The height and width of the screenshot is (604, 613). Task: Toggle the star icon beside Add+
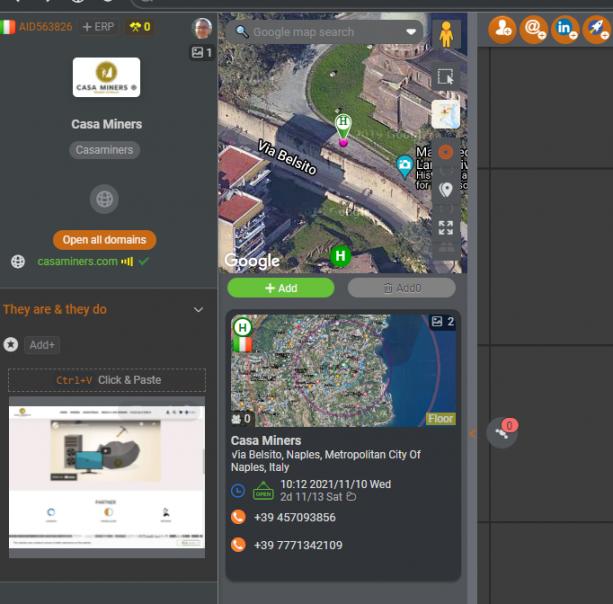click(x=11, y=344)
